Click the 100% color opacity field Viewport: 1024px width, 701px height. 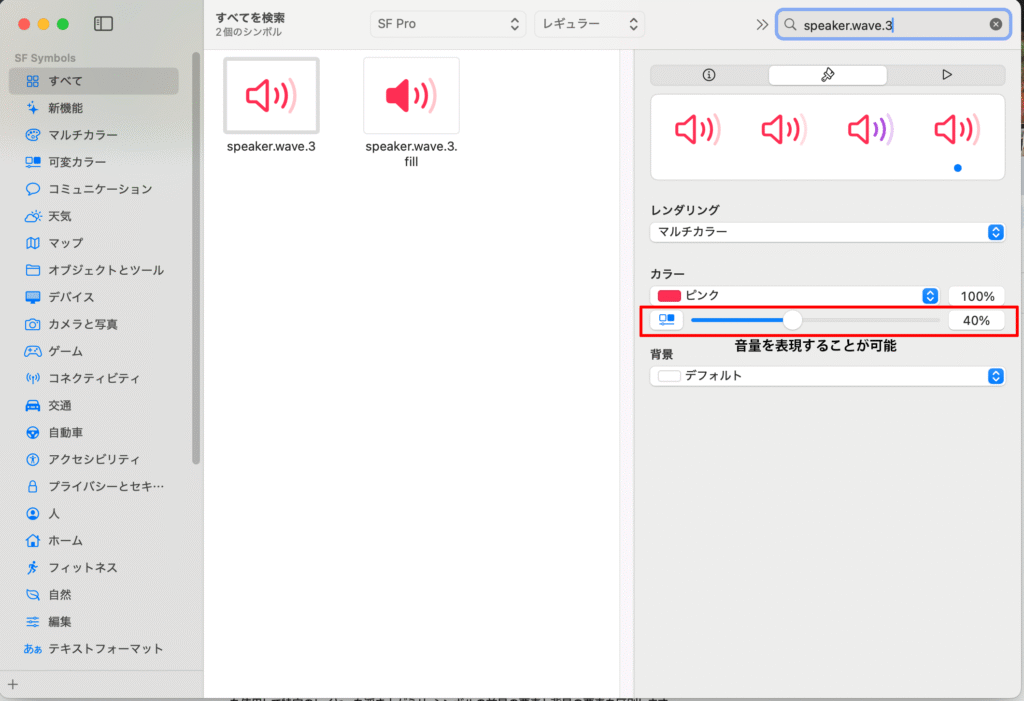coord(976,296)
